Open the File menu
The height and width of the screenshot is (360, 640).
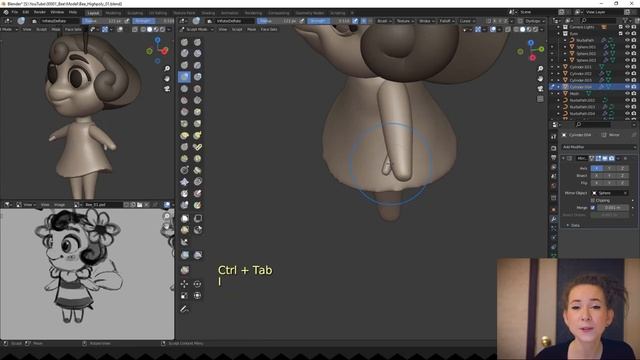pyautogui.click(x=15, y=12)
